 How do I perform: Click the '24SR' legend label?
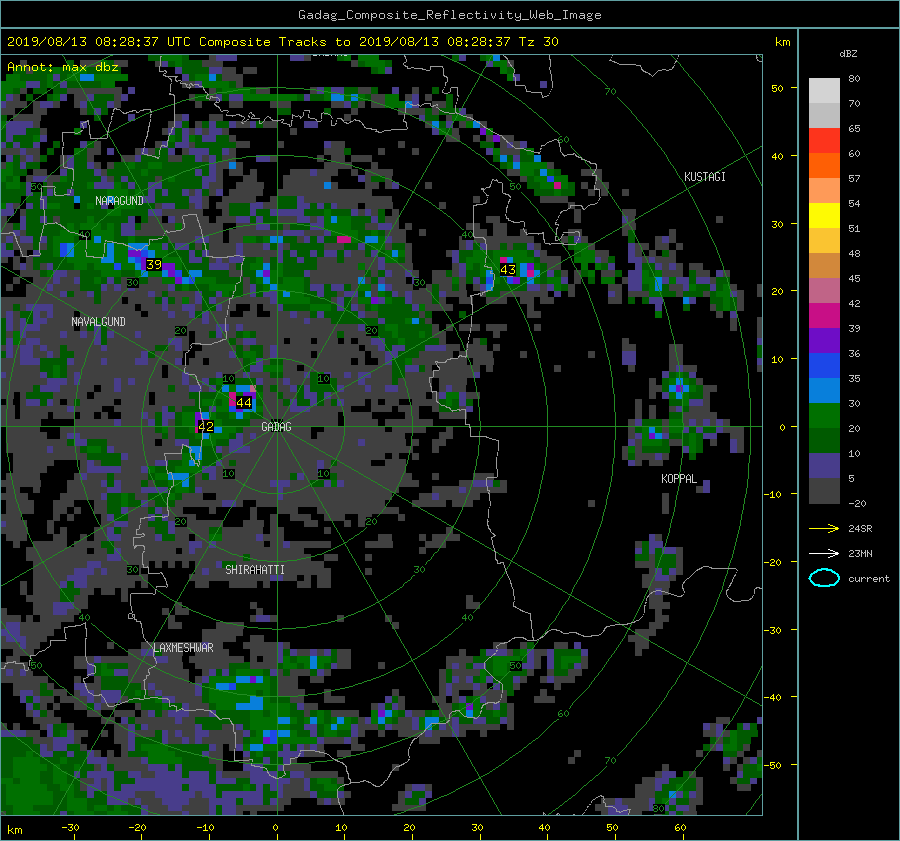click(860, 529)
